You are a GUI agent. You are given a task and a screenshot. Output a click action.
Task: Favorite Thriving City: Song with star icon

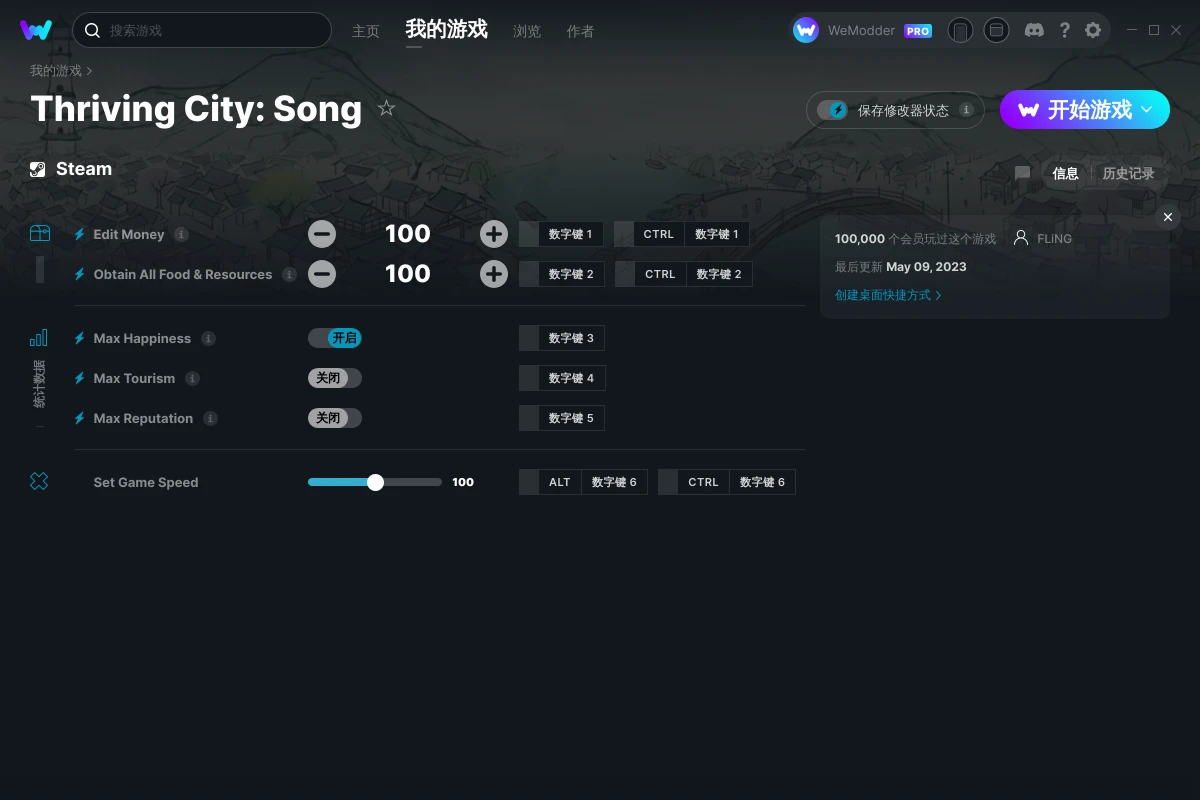tap(387, 108)
